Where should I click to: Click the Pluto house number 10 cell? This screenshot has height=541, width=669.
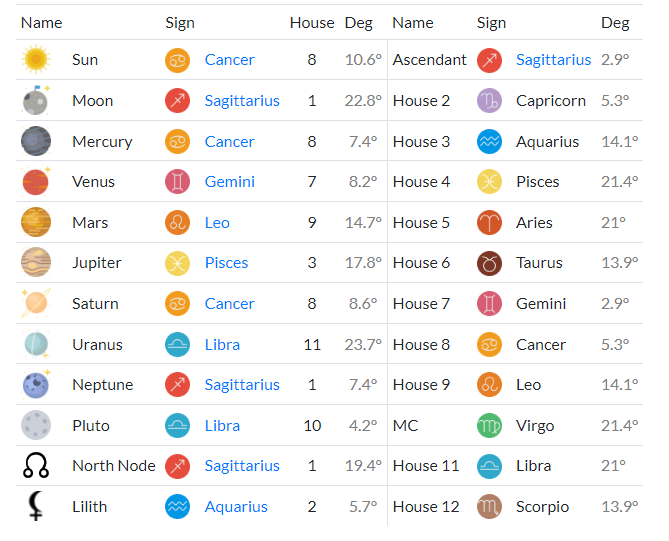312,425
